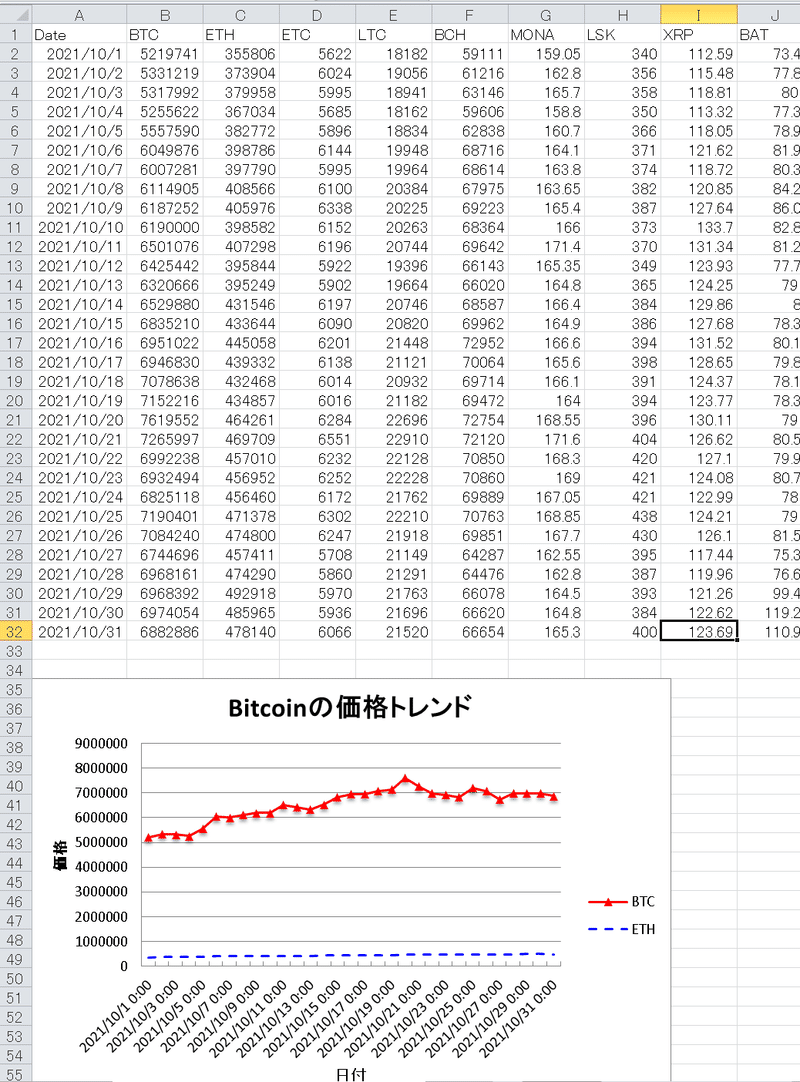Click the ETH legend entry
800x1082 pixels.
point(622,929)
